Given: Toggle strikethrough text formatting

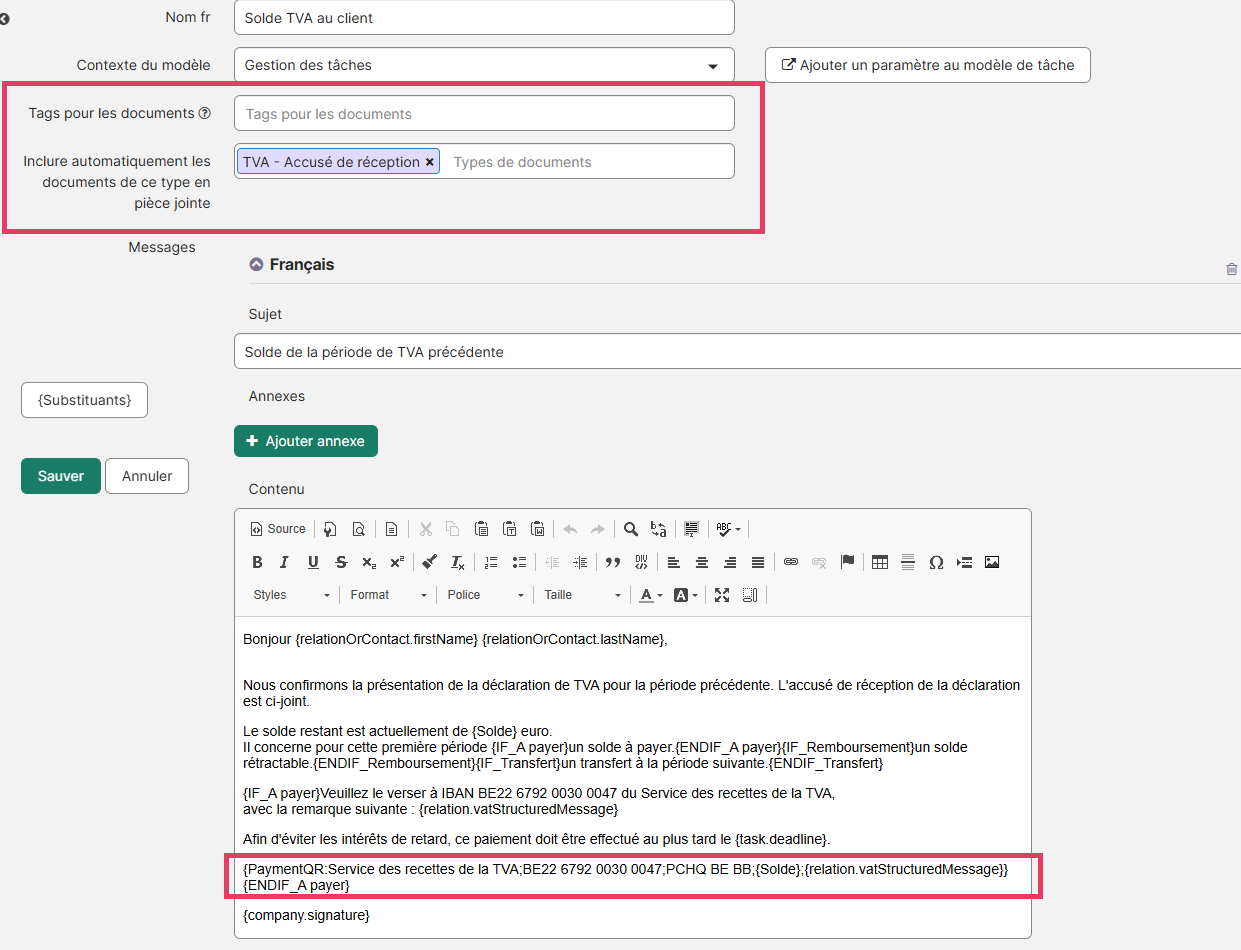Looking at the screenshot, I should (341, 562).
